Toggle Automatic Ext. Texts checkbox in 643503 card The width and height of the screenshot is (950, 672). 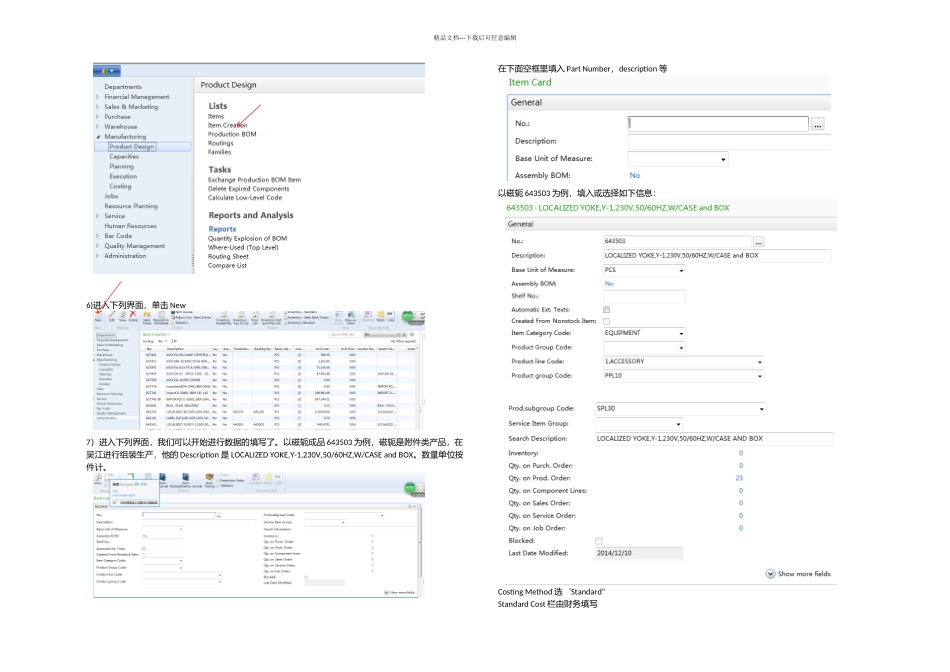(606, 310)
